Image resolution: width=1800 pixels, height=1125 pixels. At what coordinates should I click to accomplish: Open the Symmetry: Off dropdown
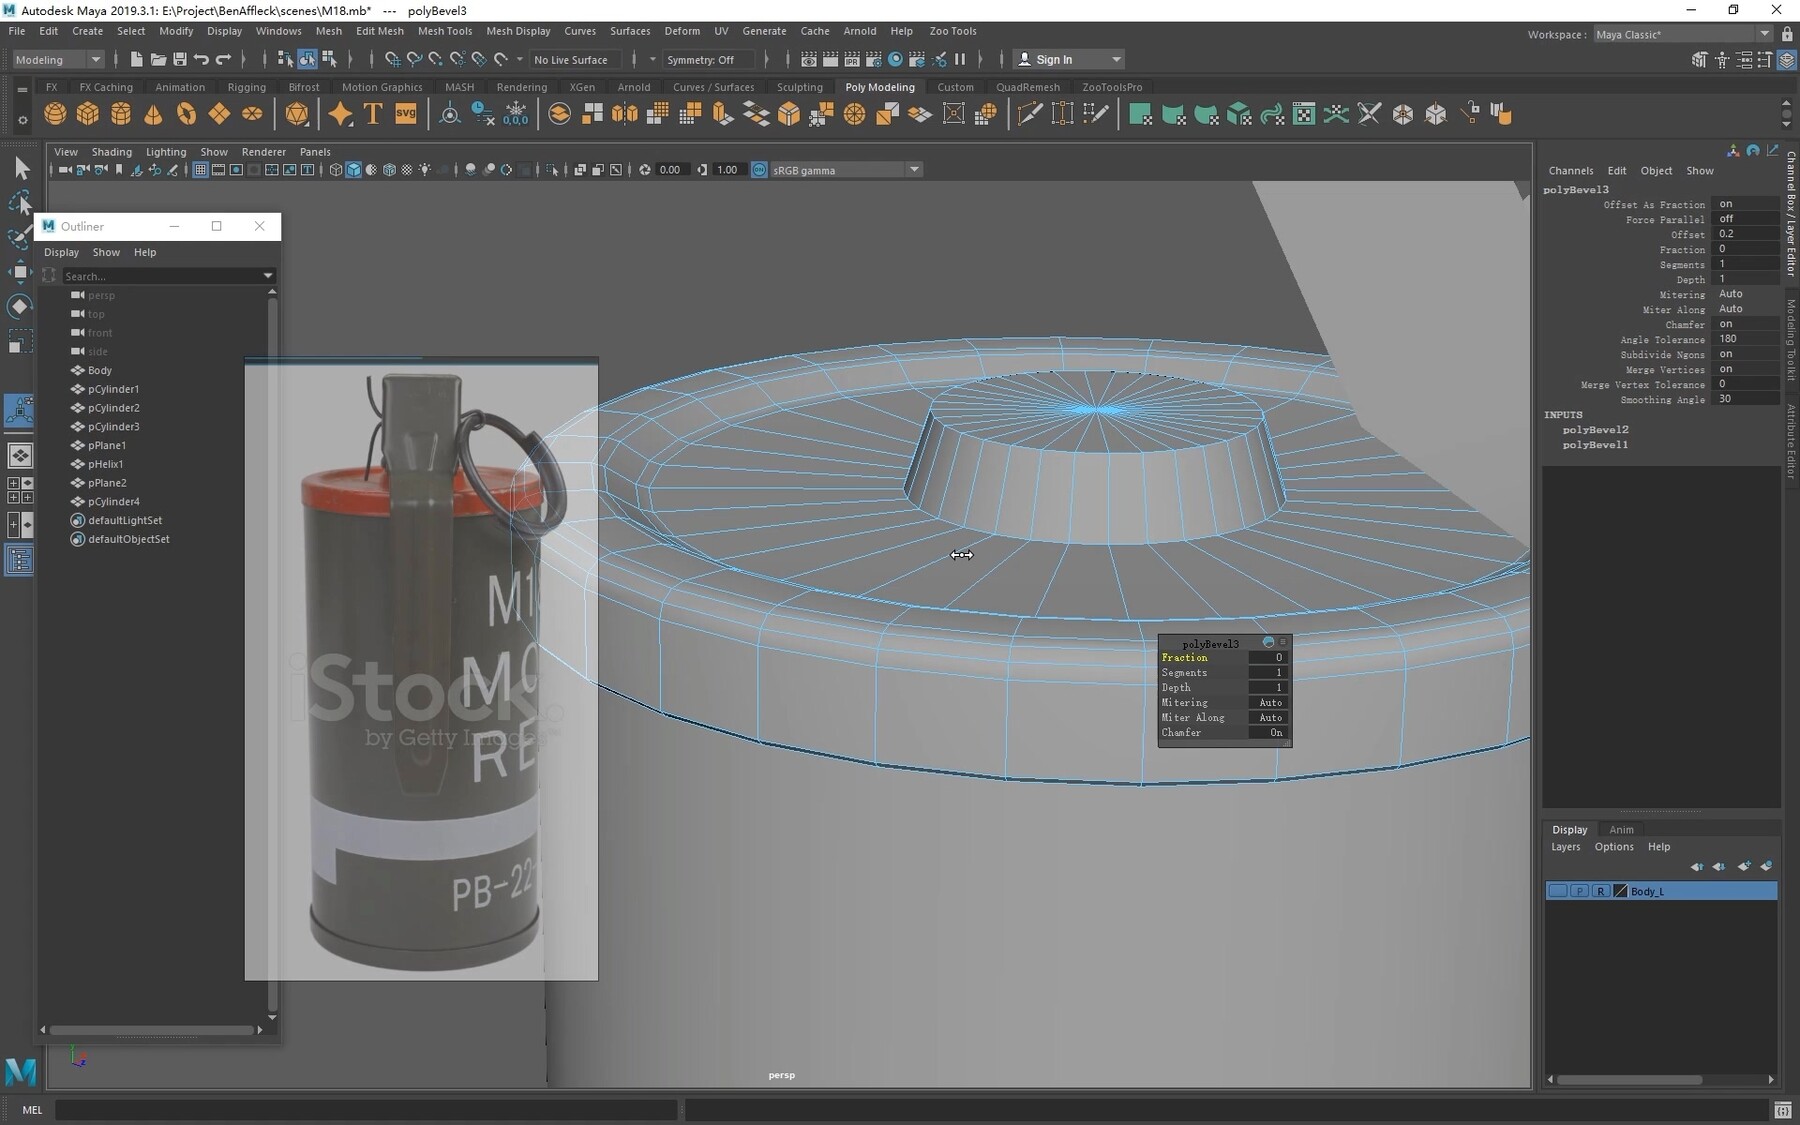coord(708,60)
